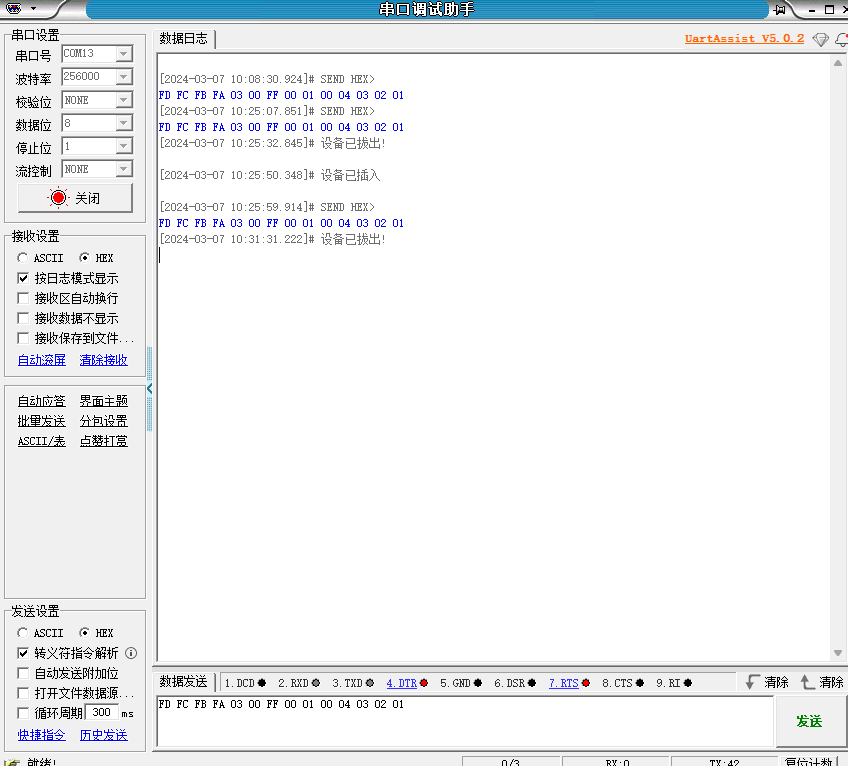Uncheck 按日志模式显示 checkbox
This screenshot has height=766, width=848.
(23, 278)
